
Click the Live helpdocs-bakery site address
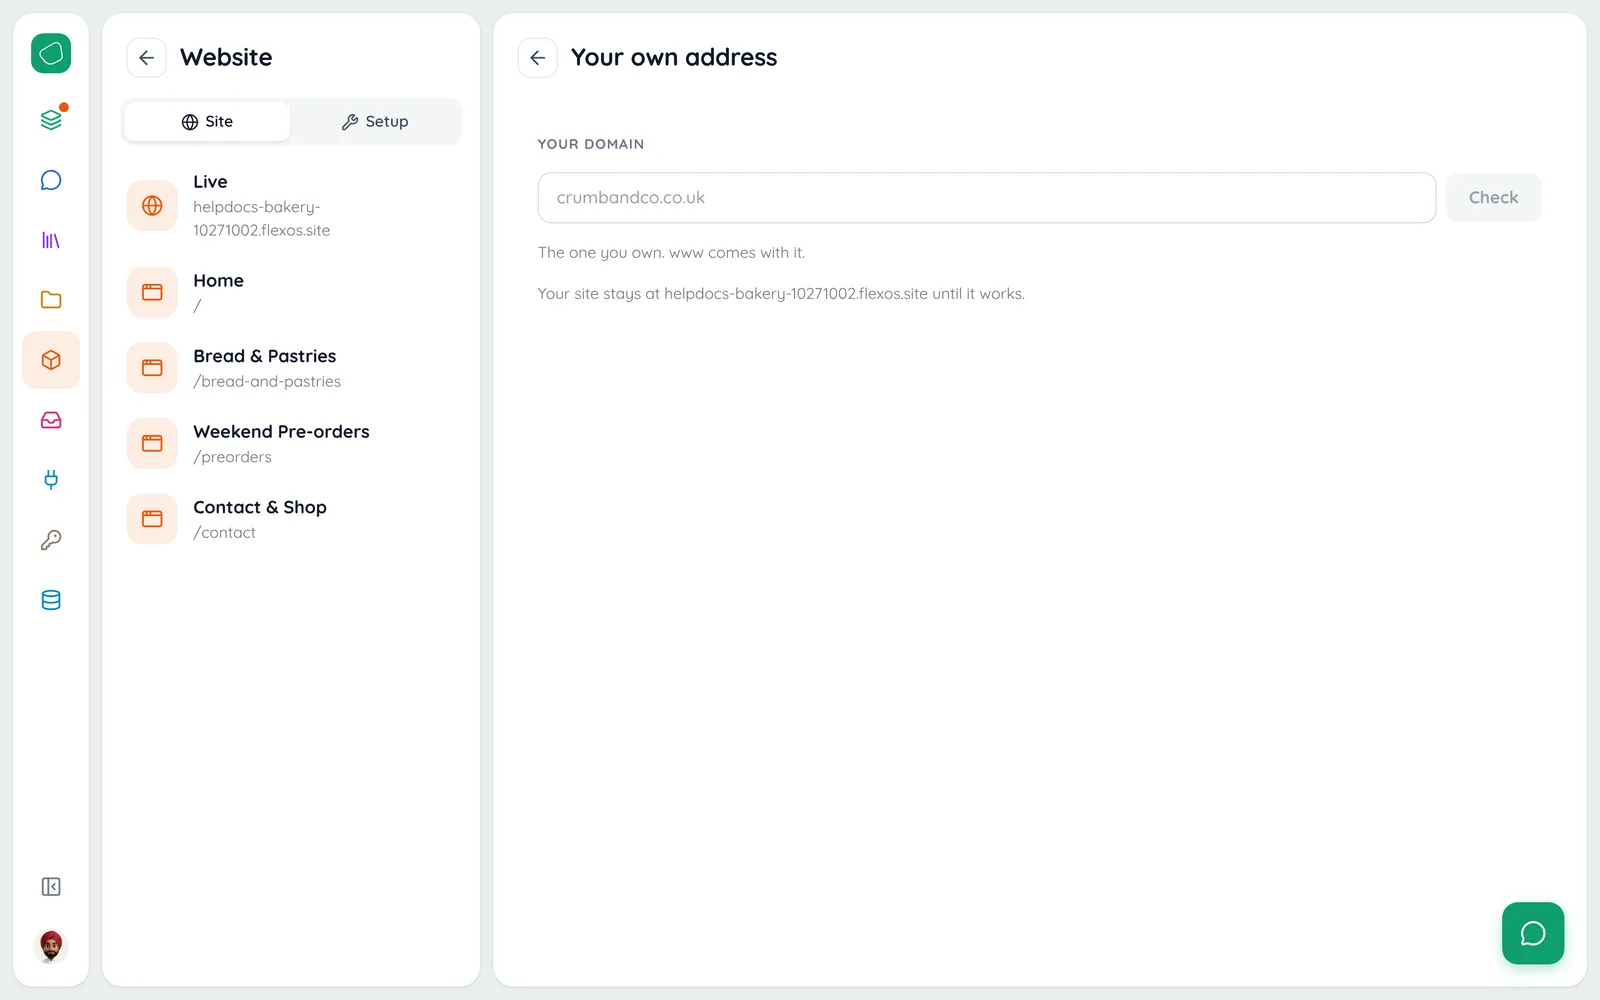[x=262, y=218]
